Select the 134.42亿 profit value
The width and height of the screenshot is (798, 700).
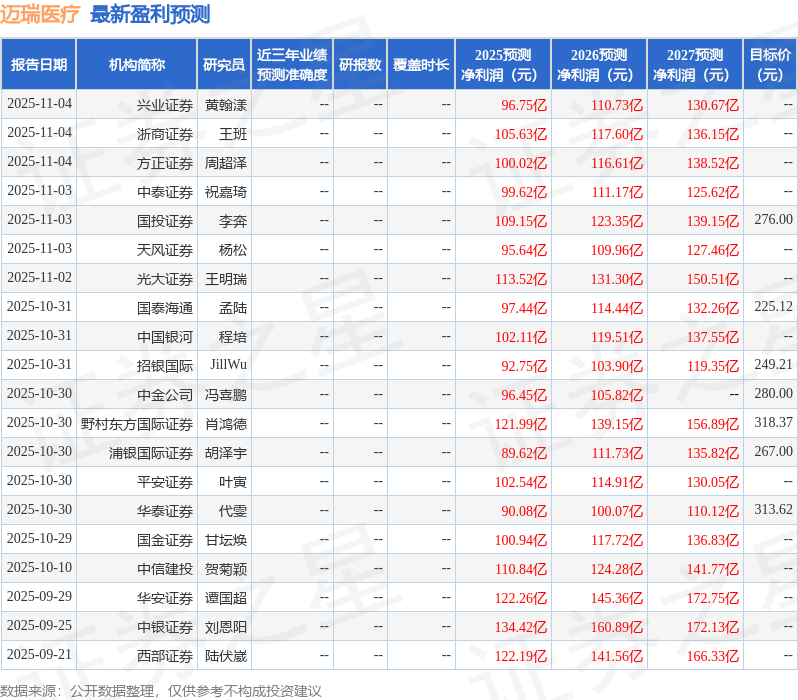click(521, 628)
